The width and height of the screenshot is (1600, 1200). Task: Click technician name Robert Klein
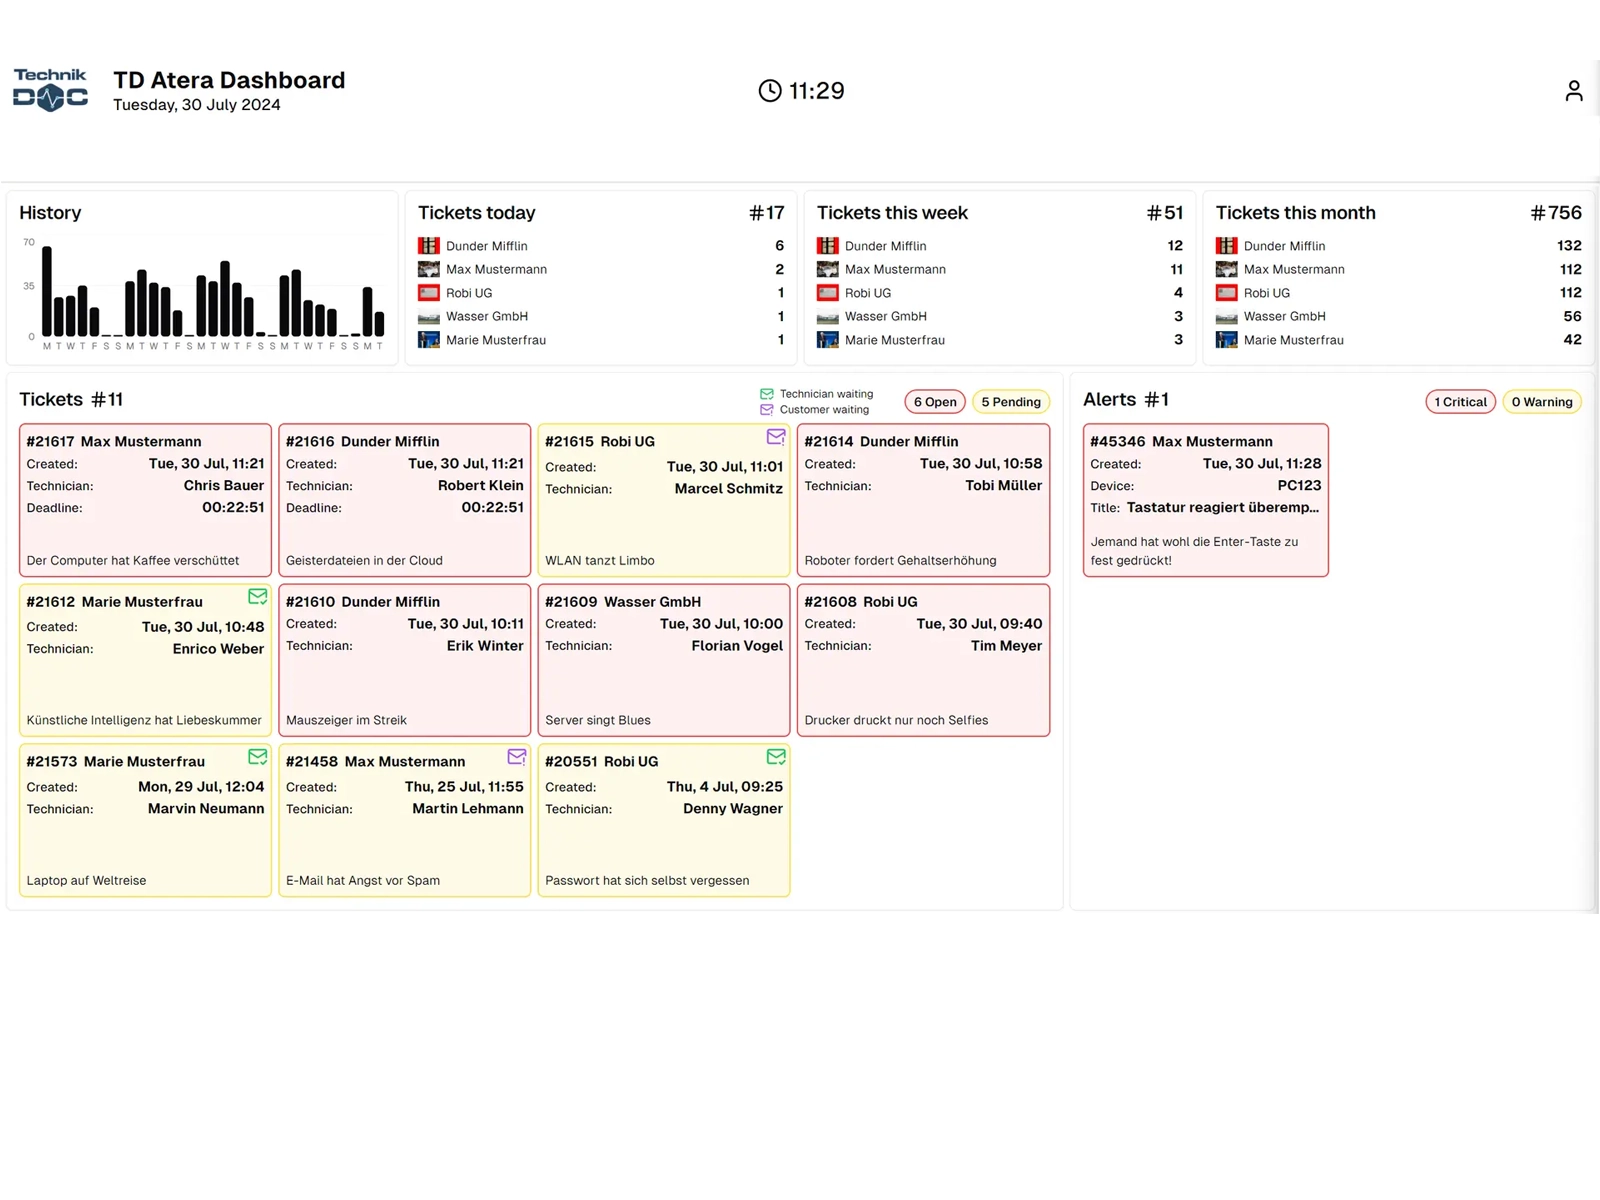[x=481, y=486]
